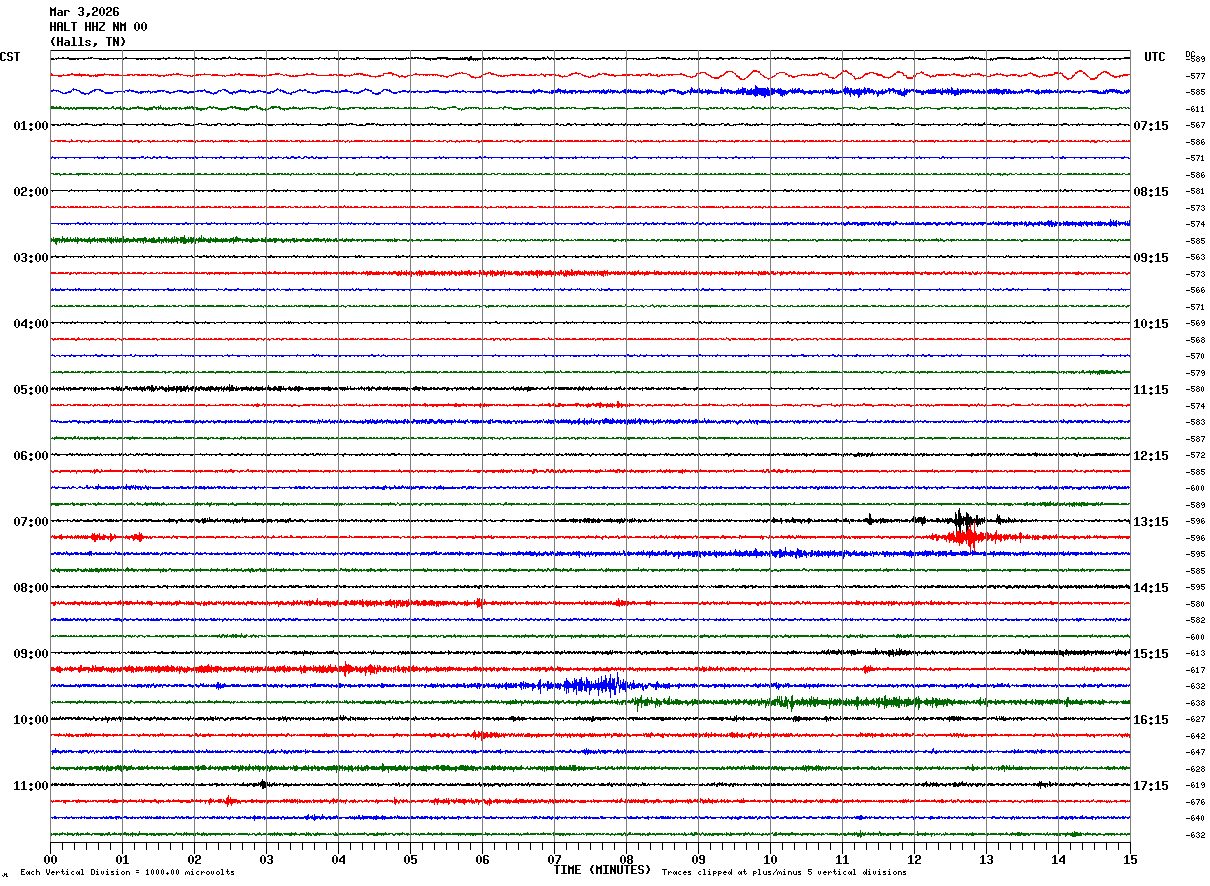Image resolution: width=1210 pixels, height=886 pixels.
Task: Click the Traces clipped footnote text
Action: coord(784,872)
